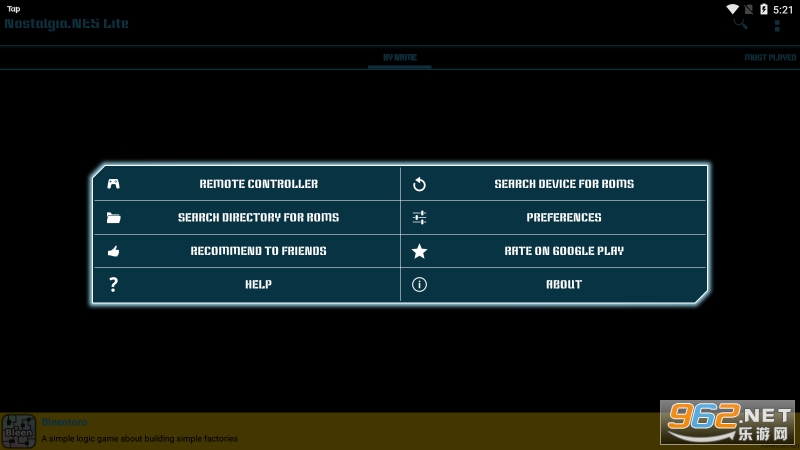Click the star rating icon
The width and height of the screenshot is (800, 450).
(x=419, y=251)
